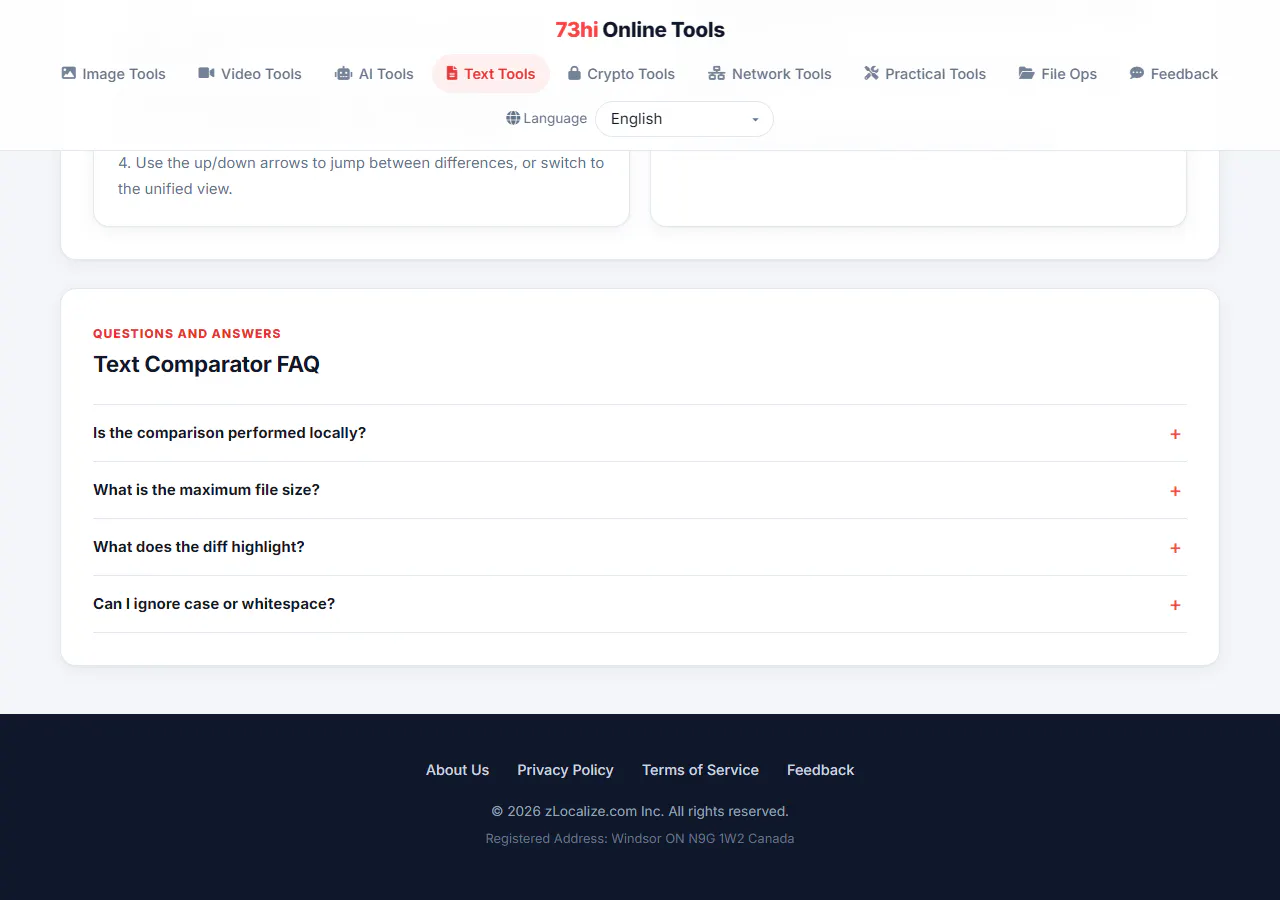Viewport: 1280px width, 900px height.
Task: Click the Language globe icon
Action: 513,118
